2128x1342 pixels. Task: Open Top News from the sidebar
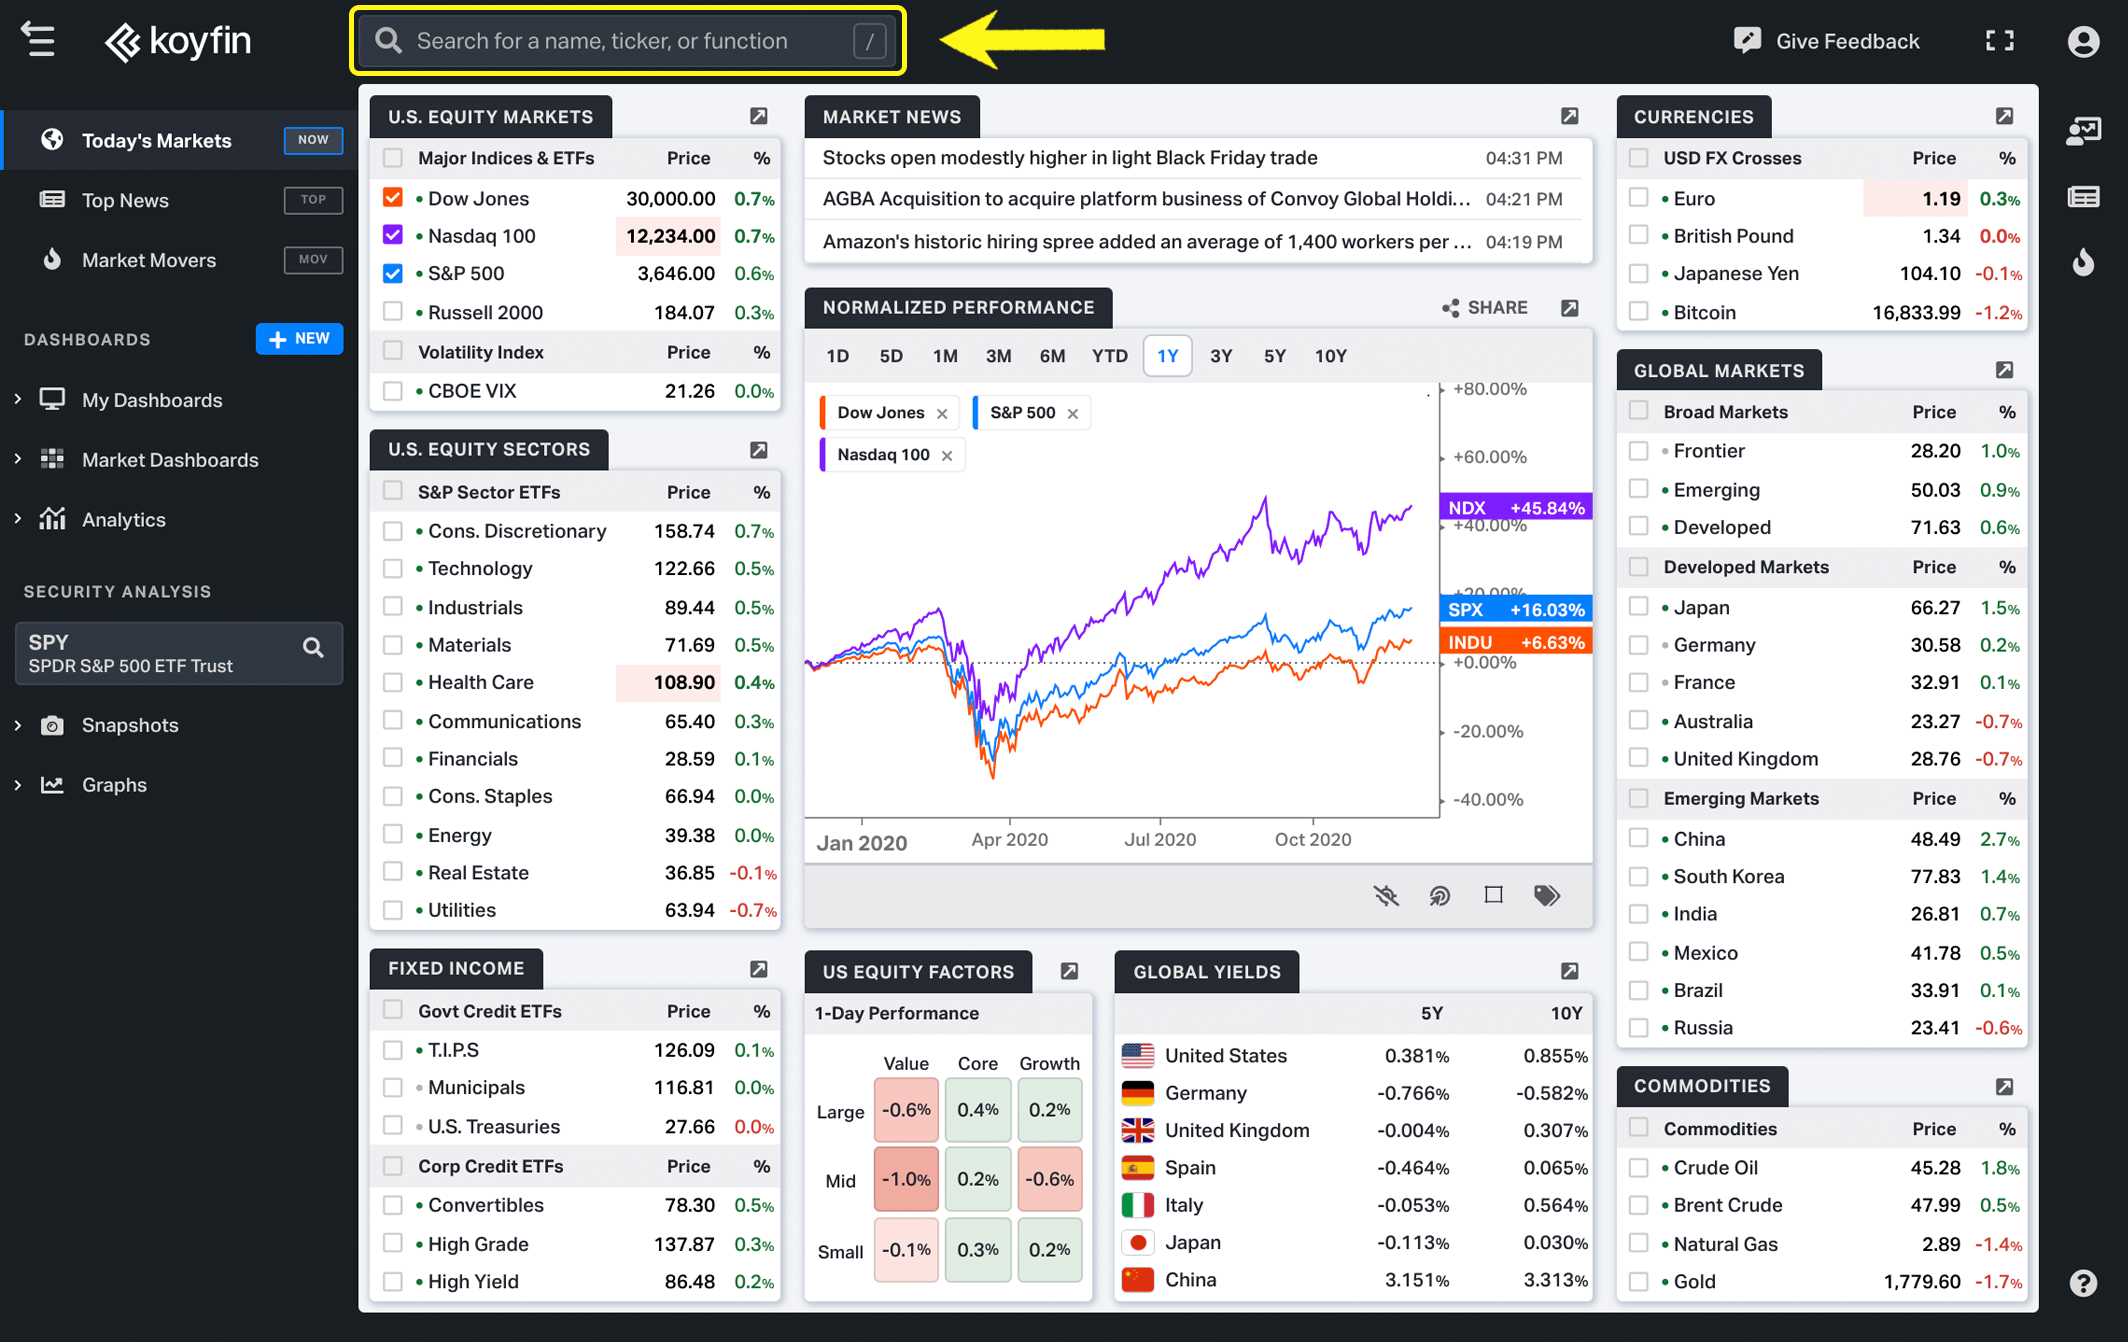click(x=125, y=200)
